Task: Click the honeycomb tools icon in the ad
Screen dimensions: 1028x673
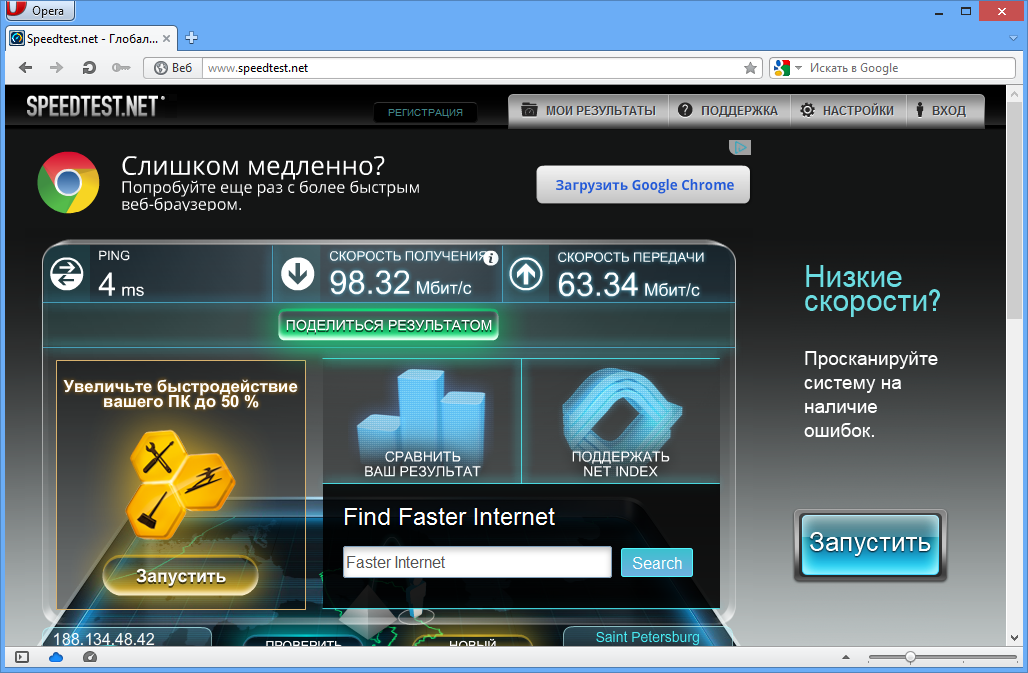Action: (x=178, y=485)
